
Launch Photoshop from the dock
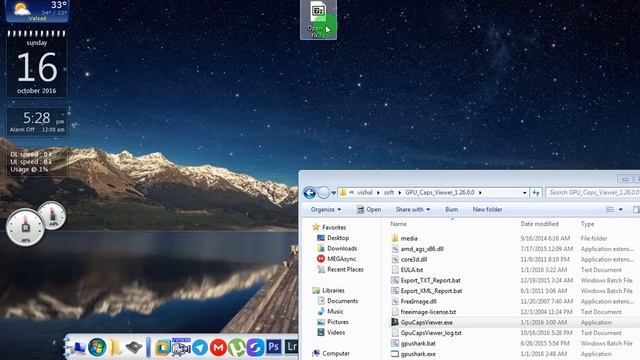(x=273, y=347)
